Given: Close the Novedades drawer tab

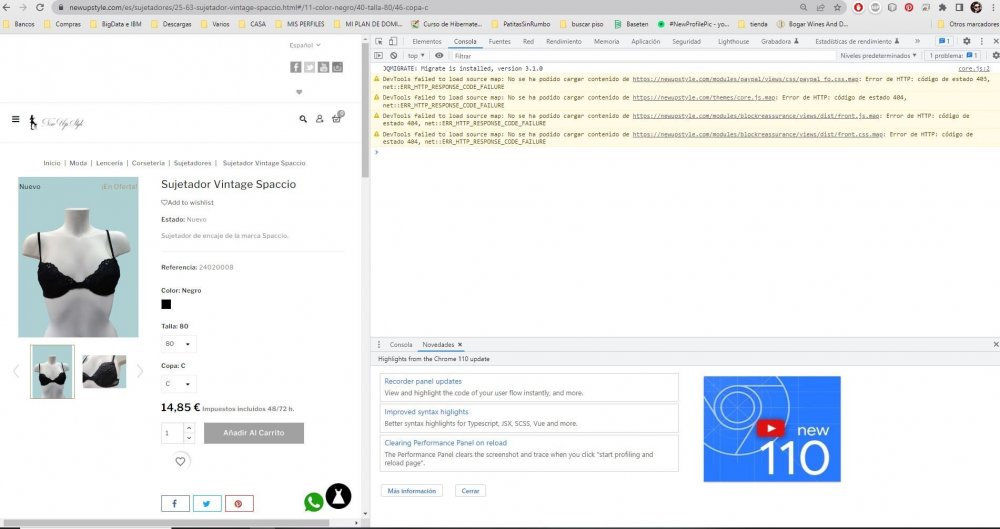Looking at the screenshot, I should [460, 345].
